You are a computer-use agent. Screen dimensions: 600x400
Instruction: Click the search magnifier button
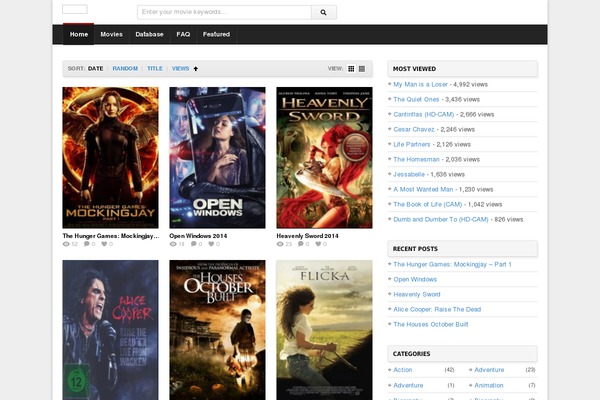point(324,12)
